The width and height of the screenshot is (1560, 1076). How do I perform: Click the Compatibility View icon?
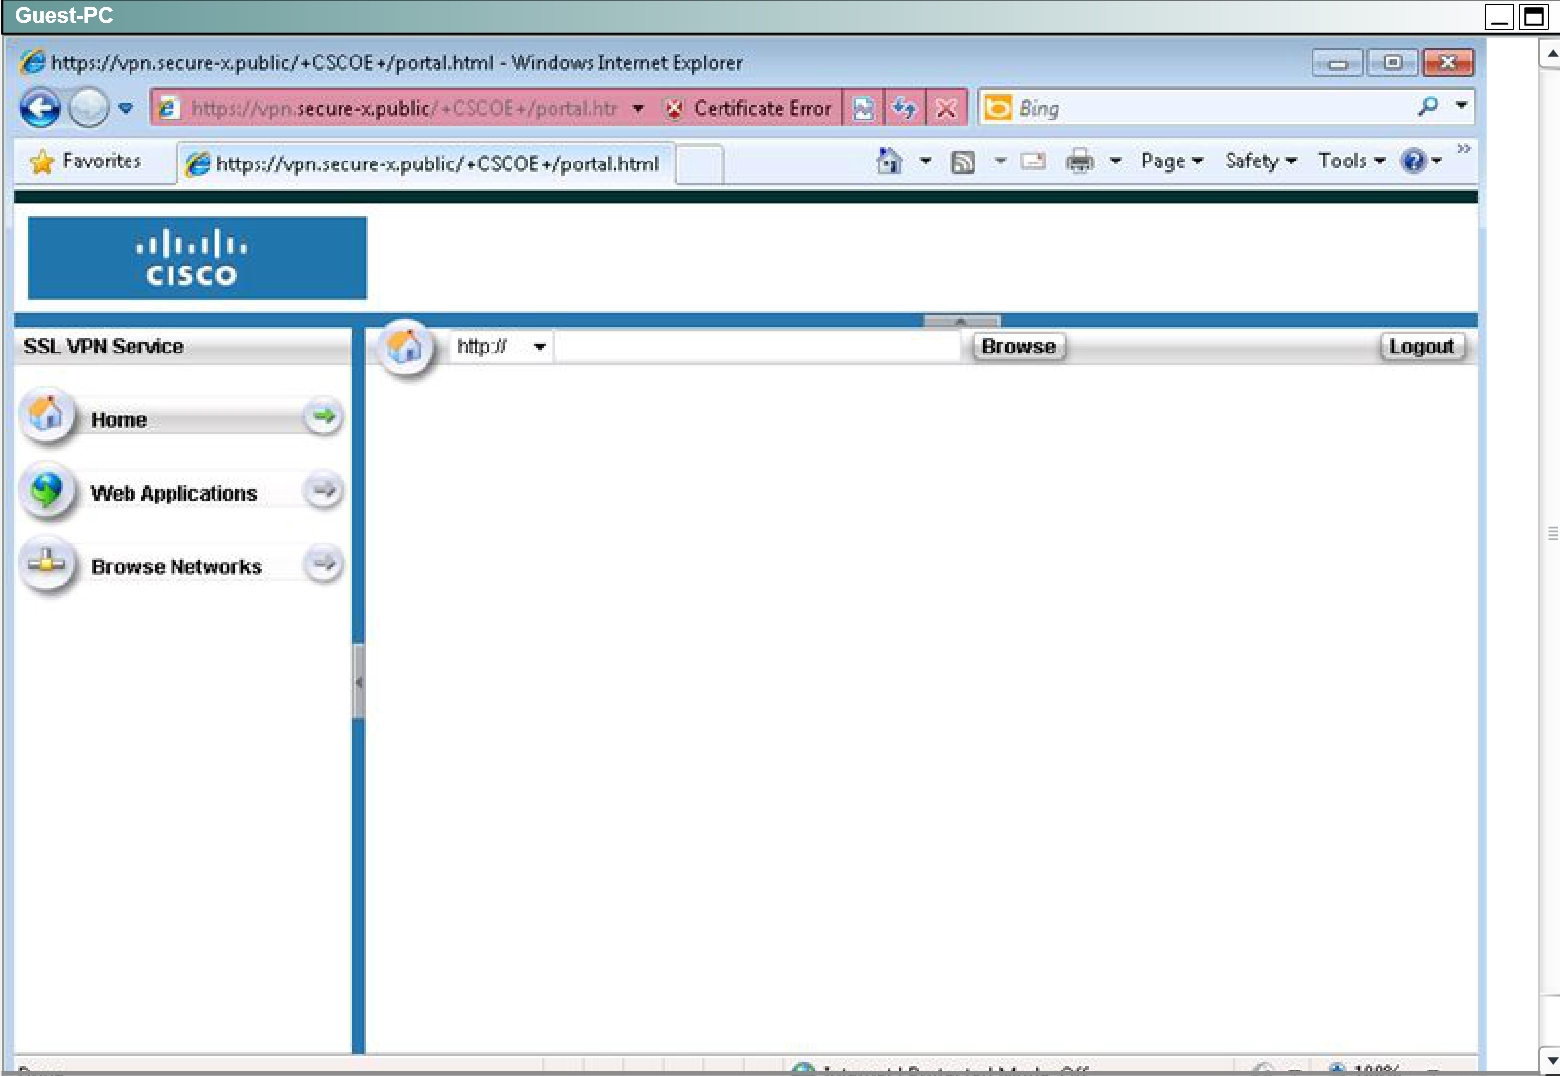(x=863, y=108)
